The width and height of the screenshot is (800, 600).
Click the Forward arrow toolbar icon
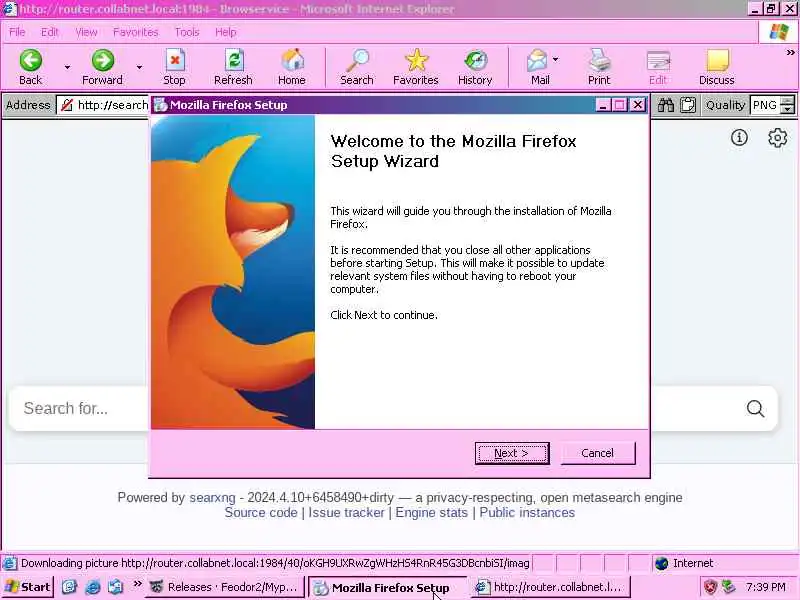103,61
